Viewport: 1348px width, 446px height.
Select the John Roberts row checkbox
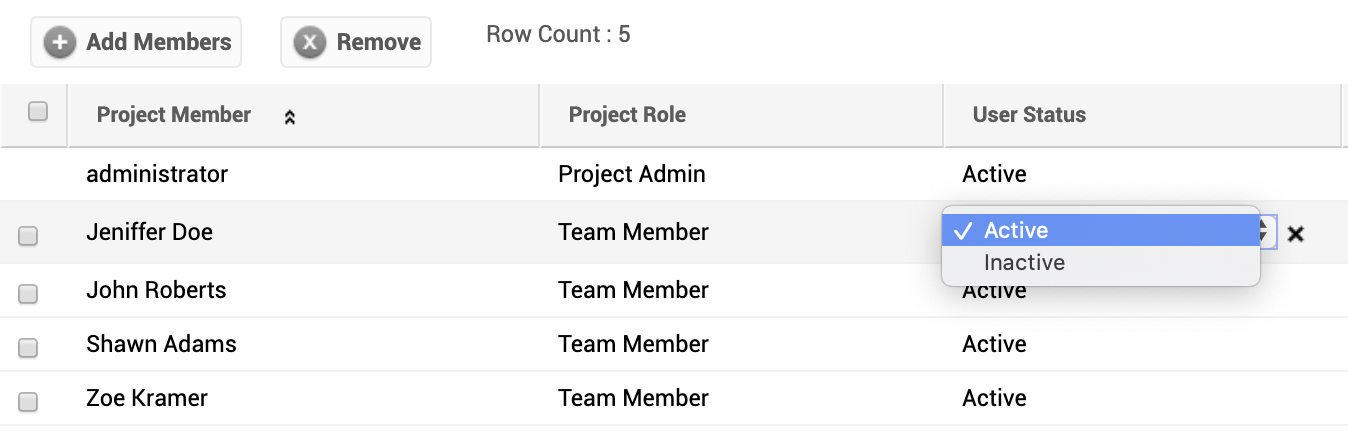pyautogui.click(x=29, y=294)
